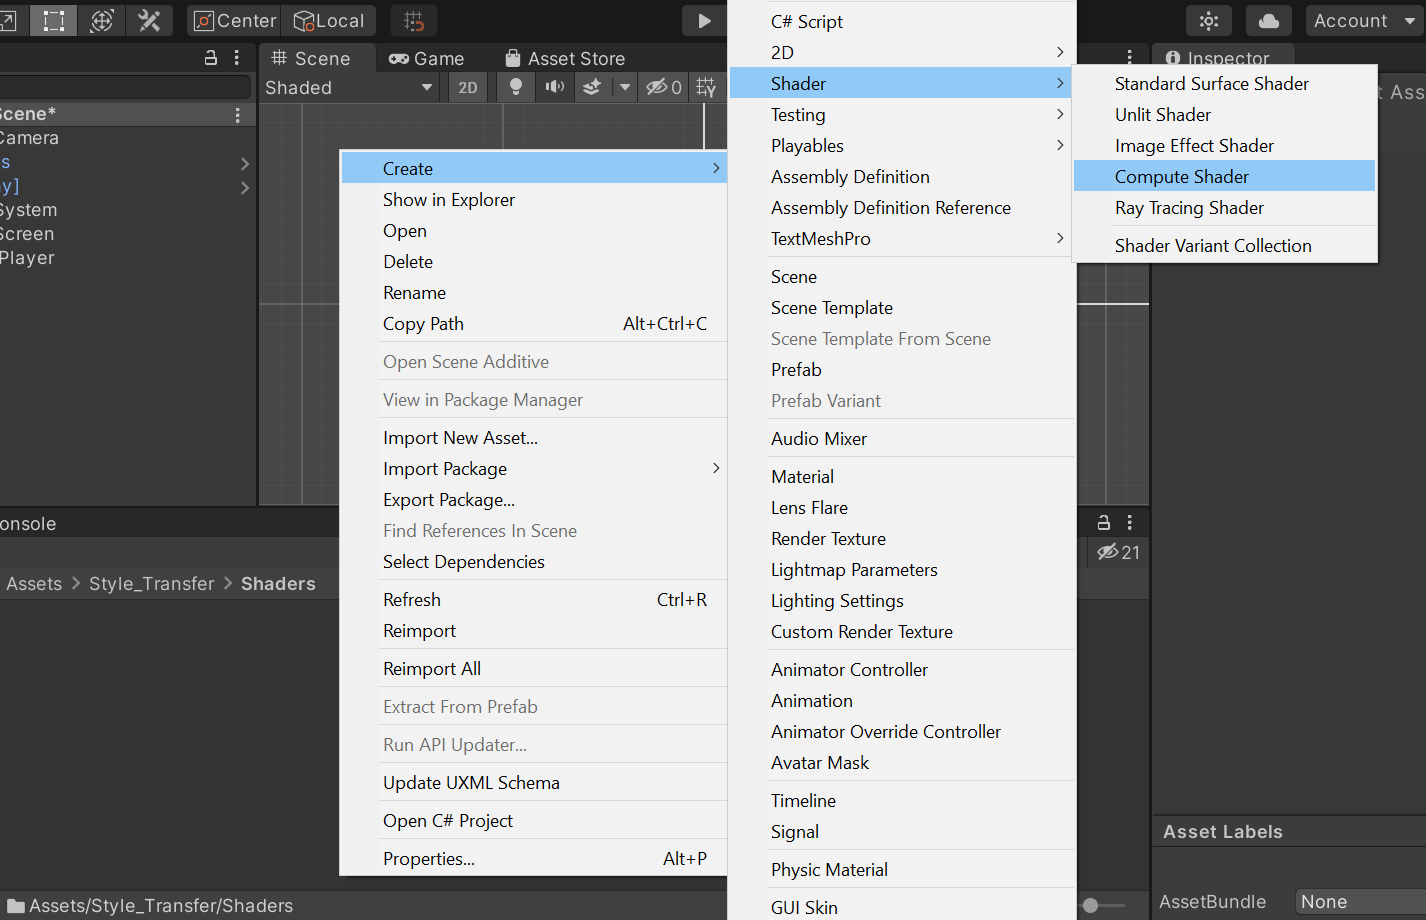
Task: Click the Play button
Action: point(704,21)
